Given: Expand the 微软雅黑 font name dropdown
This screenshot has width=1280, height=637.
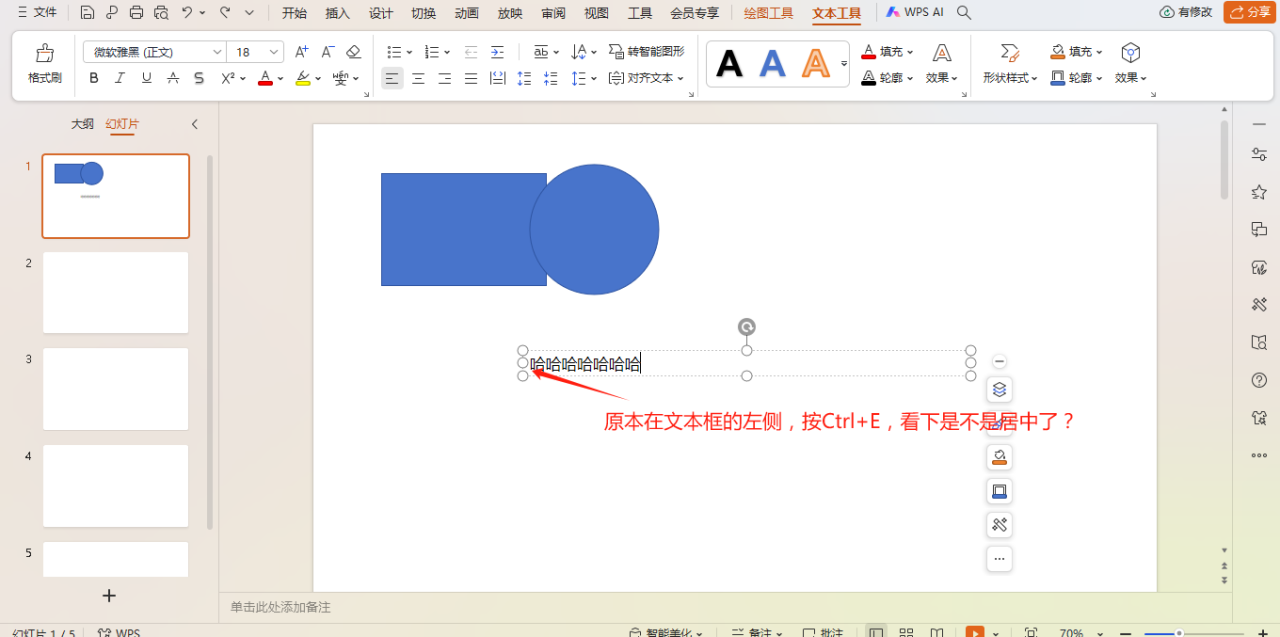Looking at the screenshot, I should tap(218, 51).
